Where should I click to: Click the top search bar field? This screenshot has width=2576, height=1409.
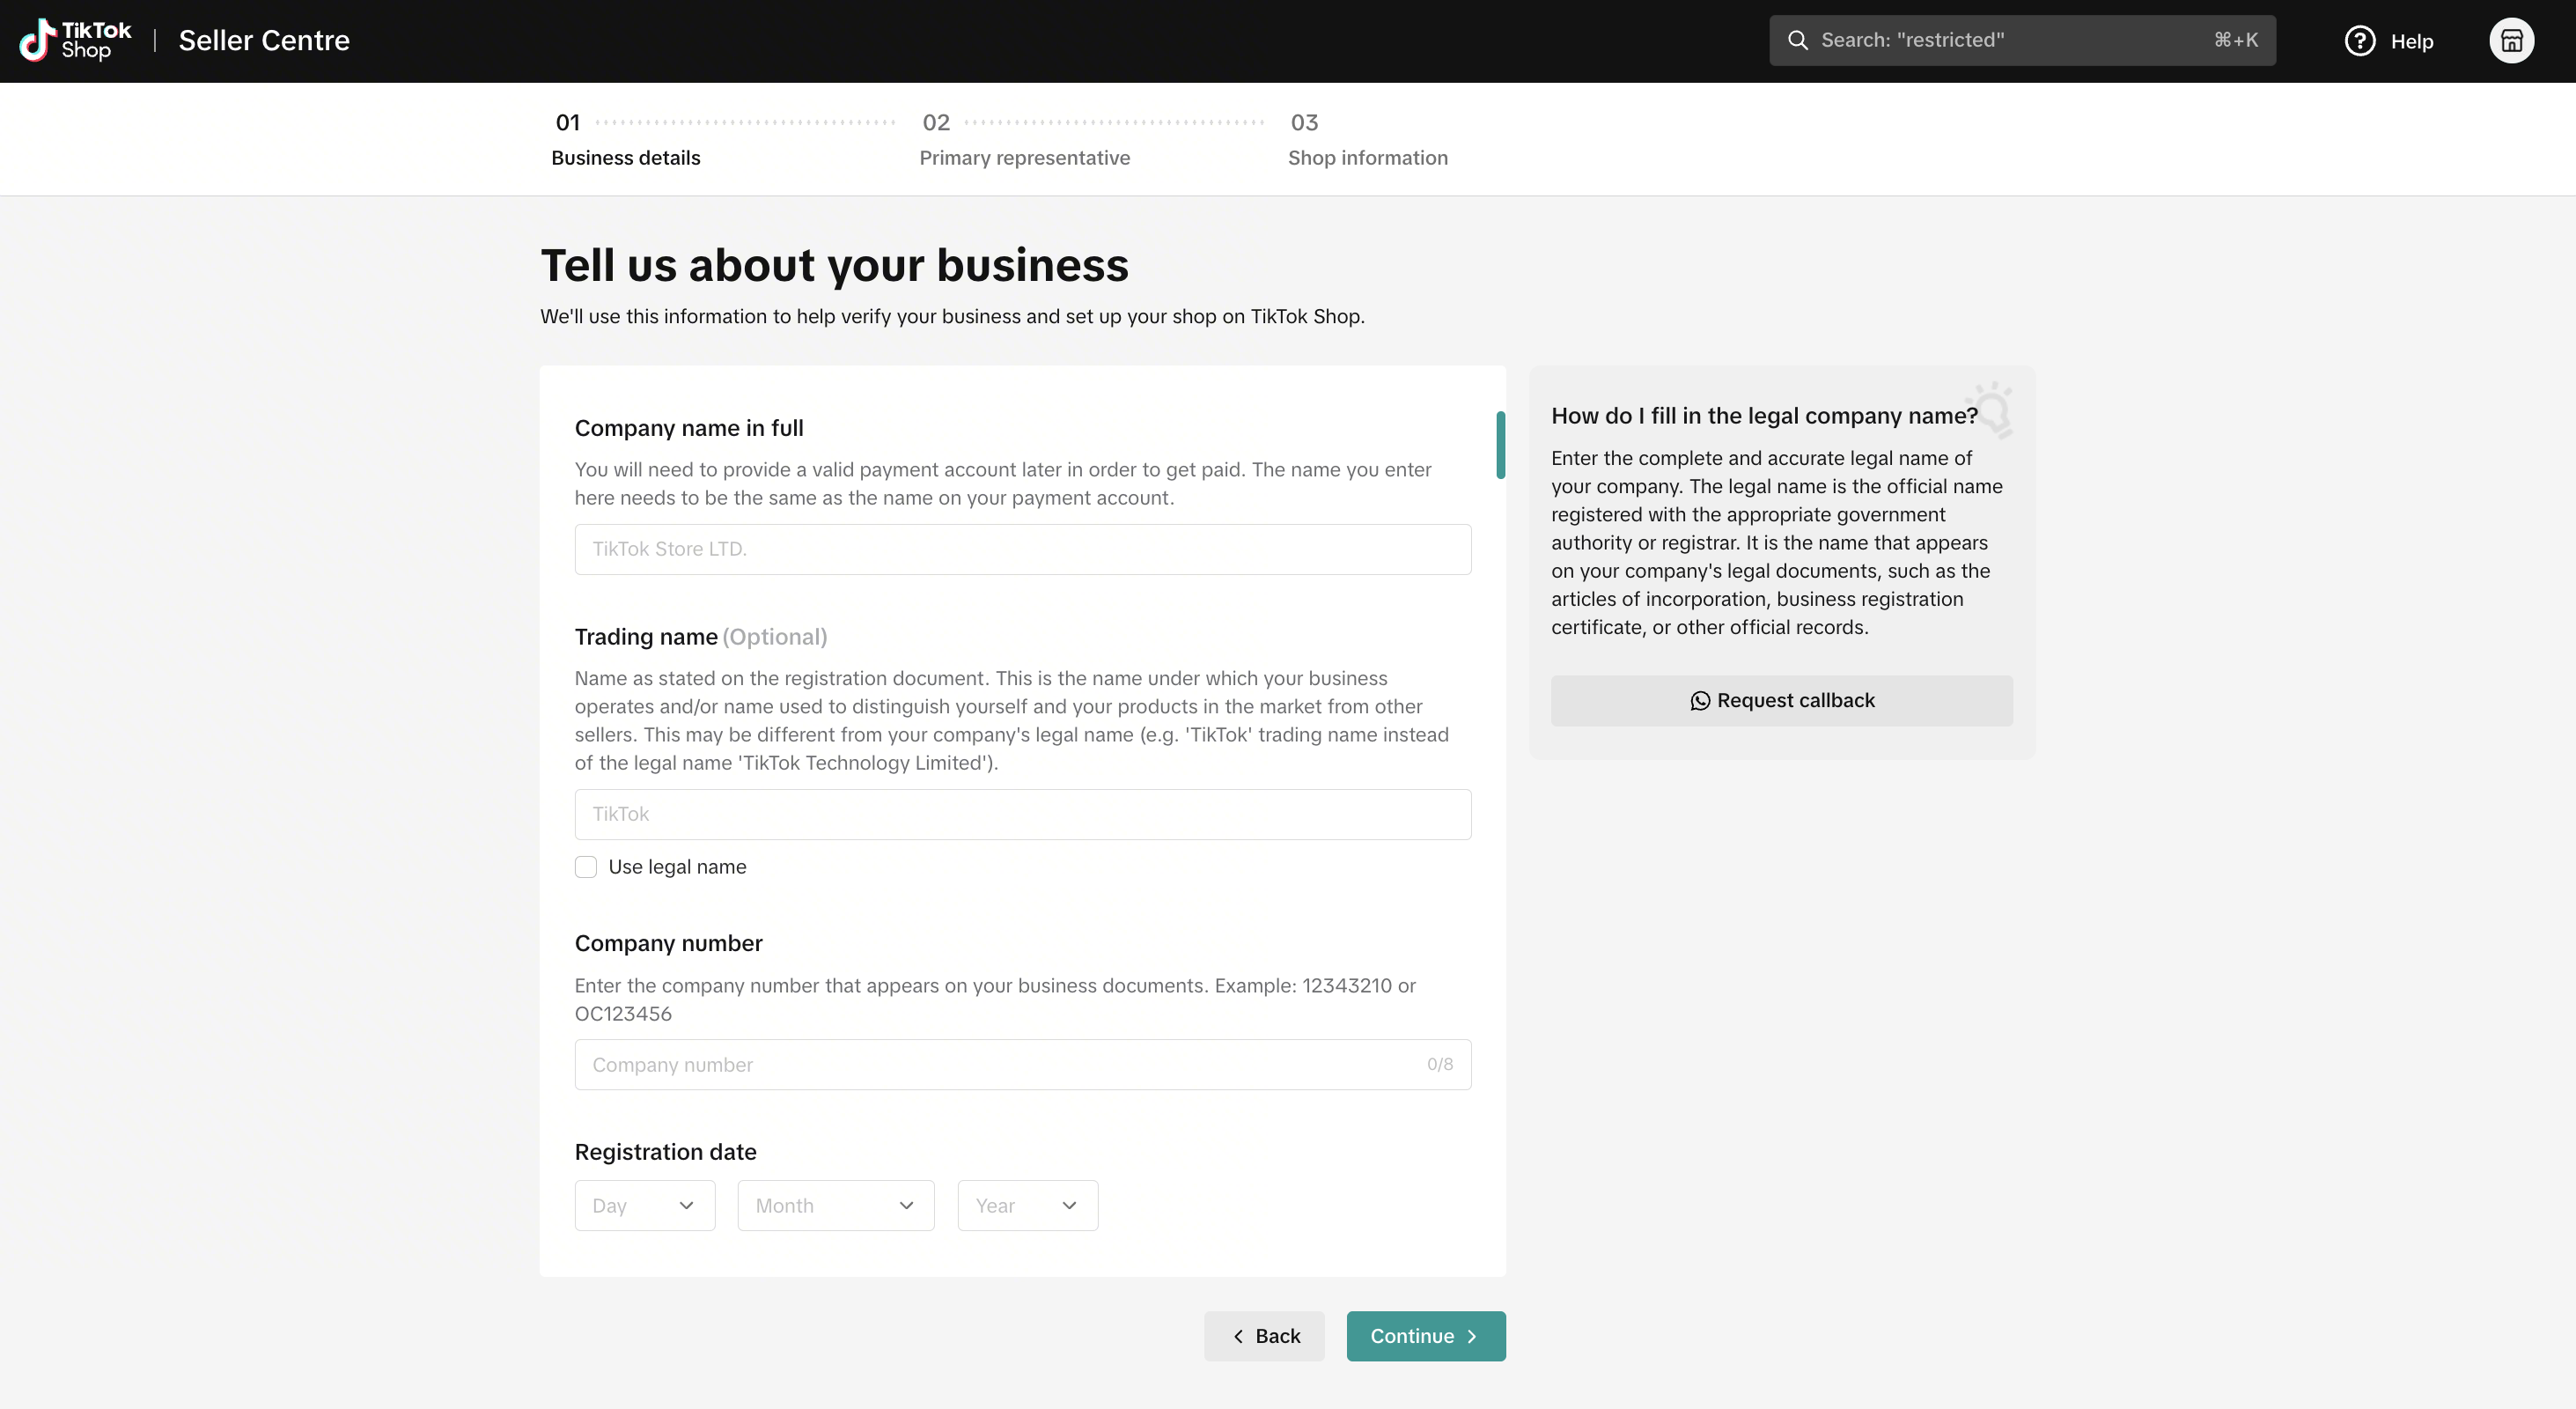[x=2022, y=40]
